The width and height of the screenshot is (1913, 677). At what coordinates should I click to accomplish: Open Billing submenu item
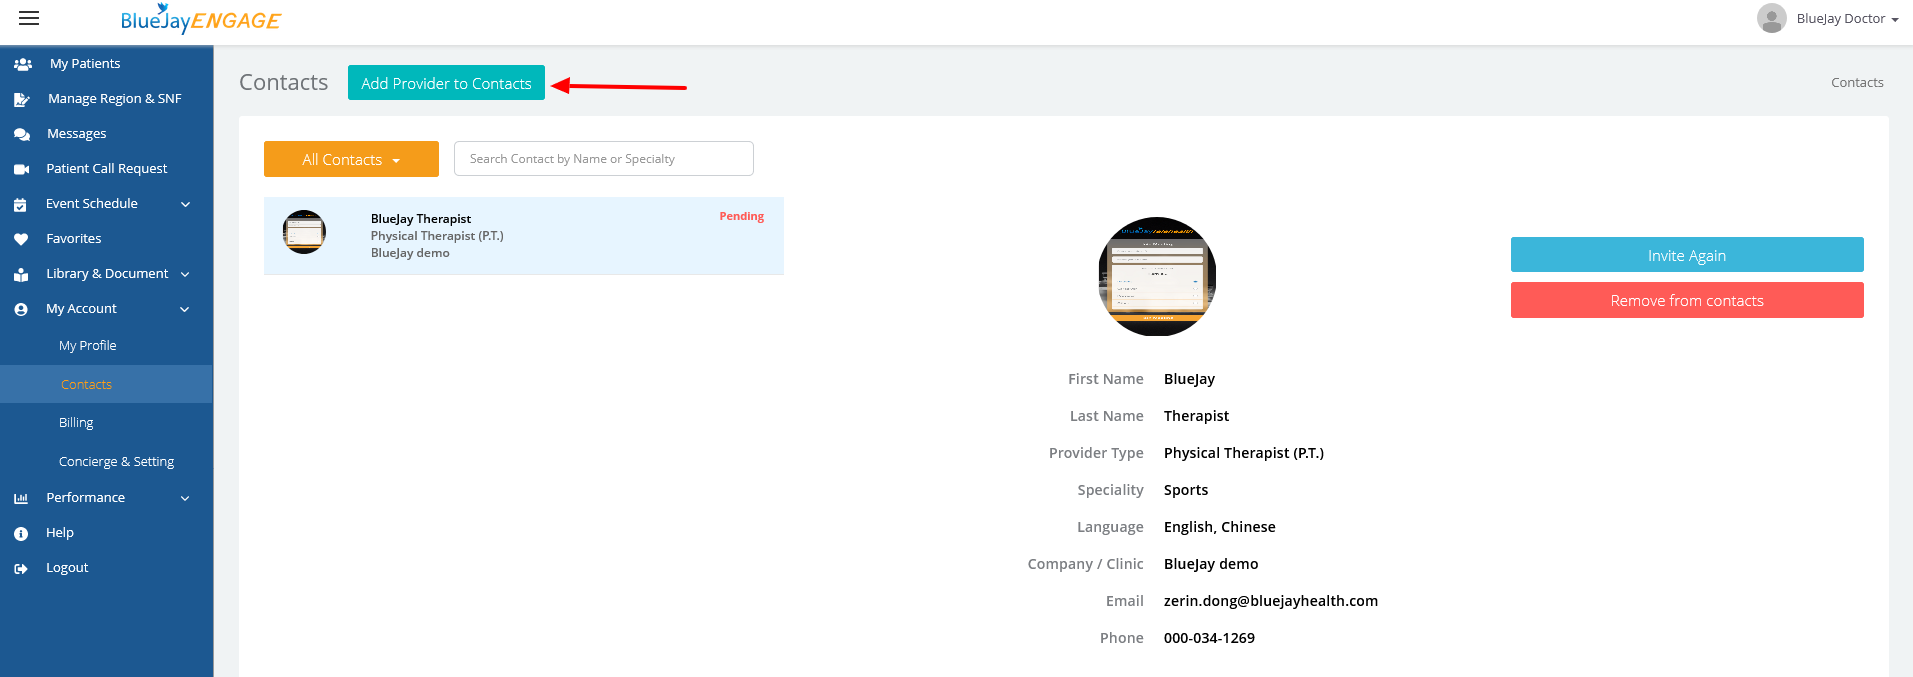tap(76, 422)
